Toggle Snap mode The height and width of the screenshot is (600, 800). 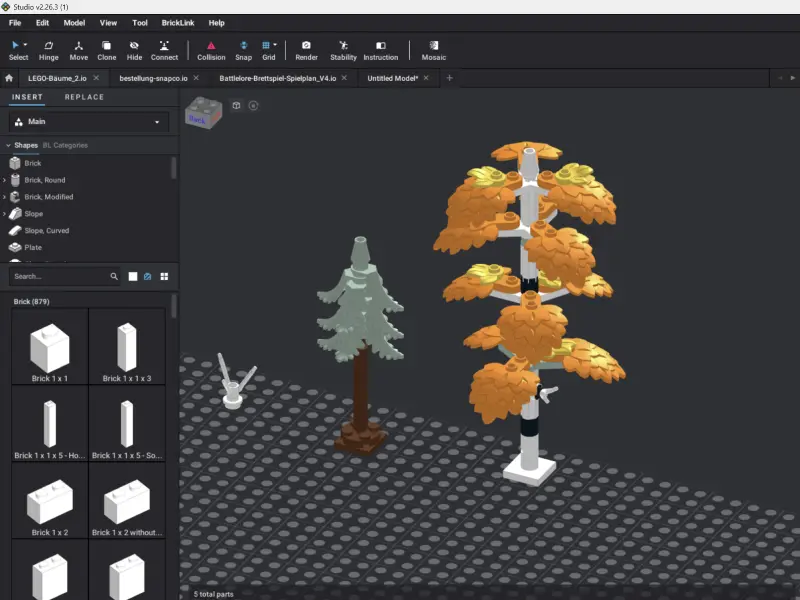(243, 50)
